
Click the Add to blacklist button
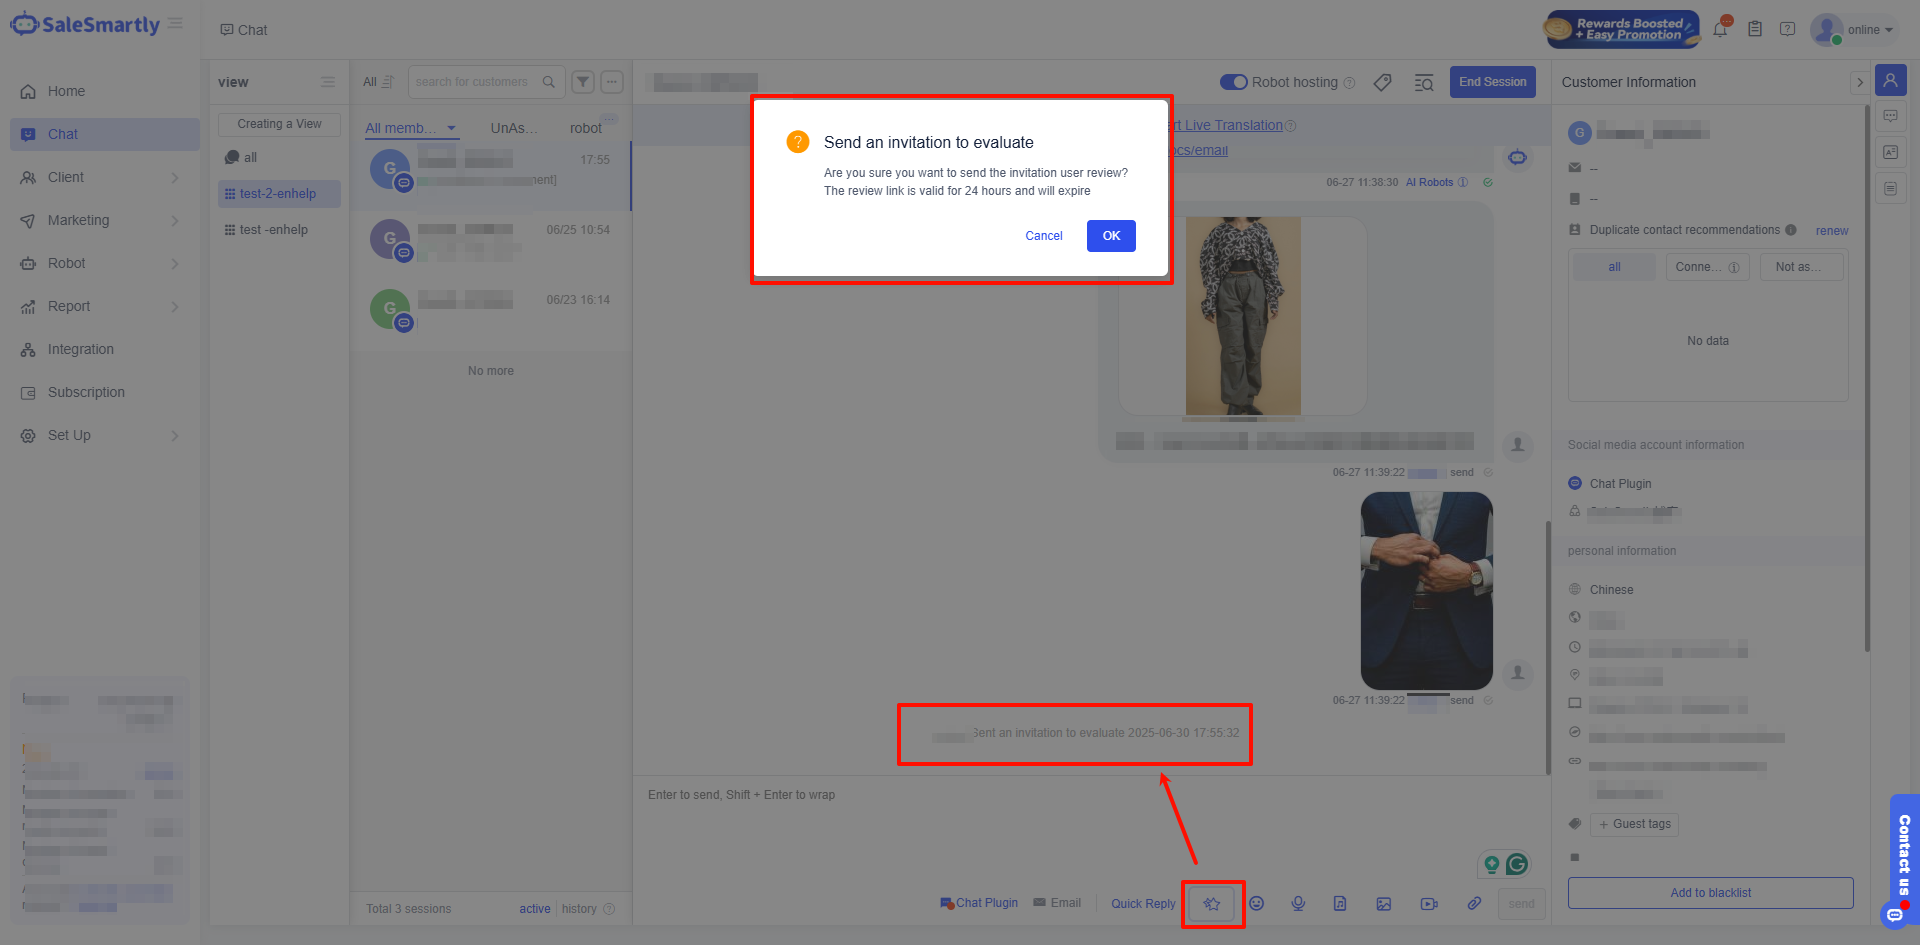[1710, 893]
